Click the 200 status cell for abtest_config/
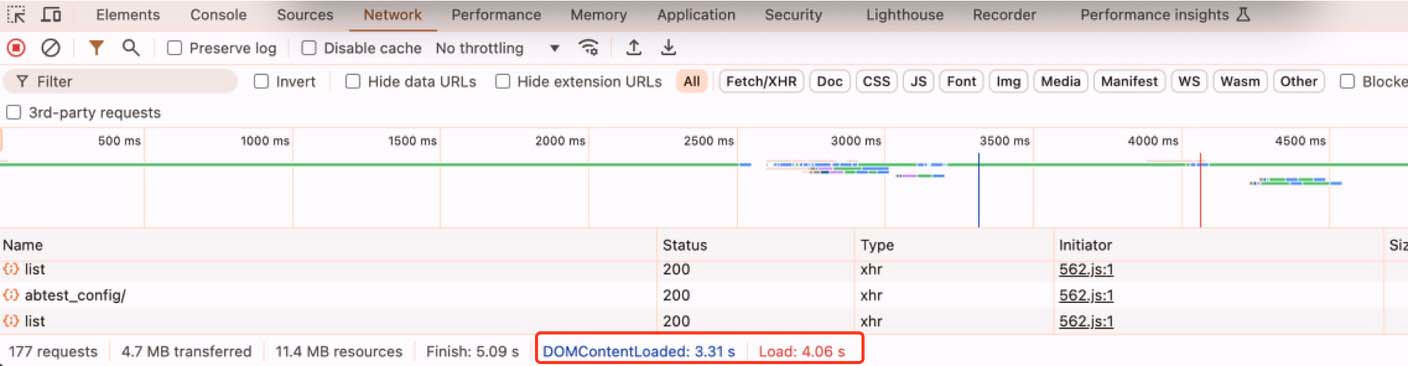 point(676,295)
